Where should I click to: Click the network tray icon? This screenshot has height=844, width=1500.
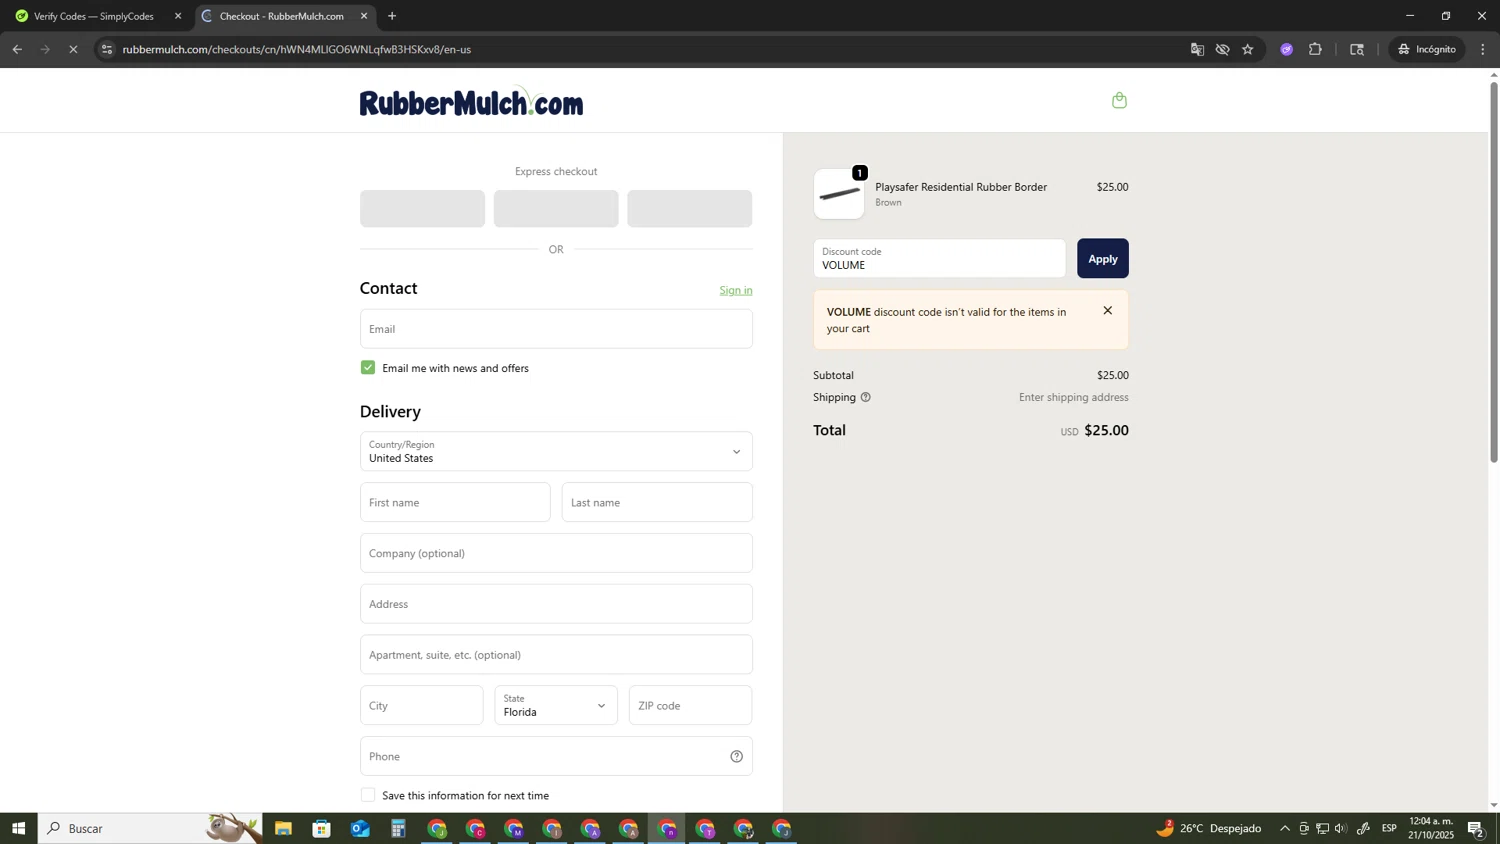tap(1322, 828)
